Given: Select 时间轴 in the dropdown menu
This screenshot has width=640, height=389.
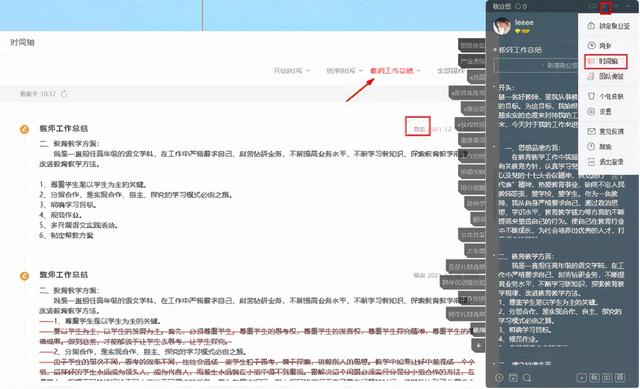Looking at the screenshot, I should click(x=606, y=61).
